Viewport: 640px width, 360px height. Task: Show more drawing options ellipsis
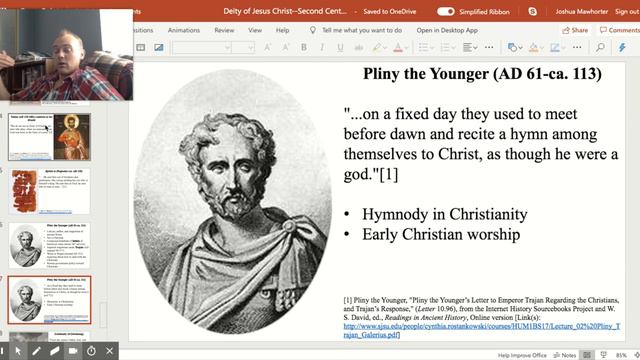(x=577, y=47)
